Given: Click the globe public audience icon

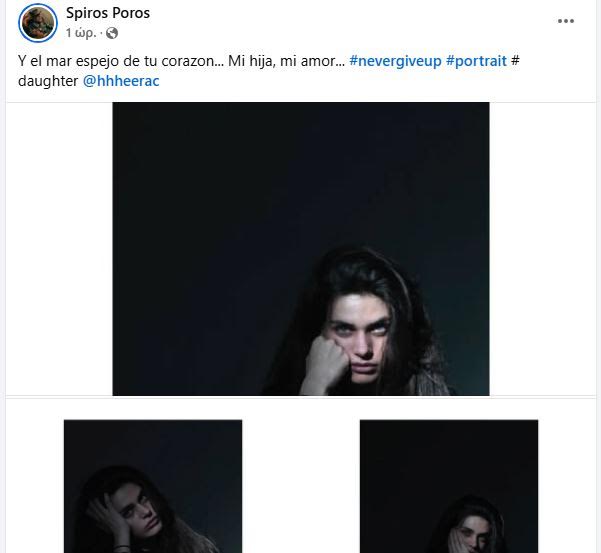Looking at the screenshot, I should (112, 33).
